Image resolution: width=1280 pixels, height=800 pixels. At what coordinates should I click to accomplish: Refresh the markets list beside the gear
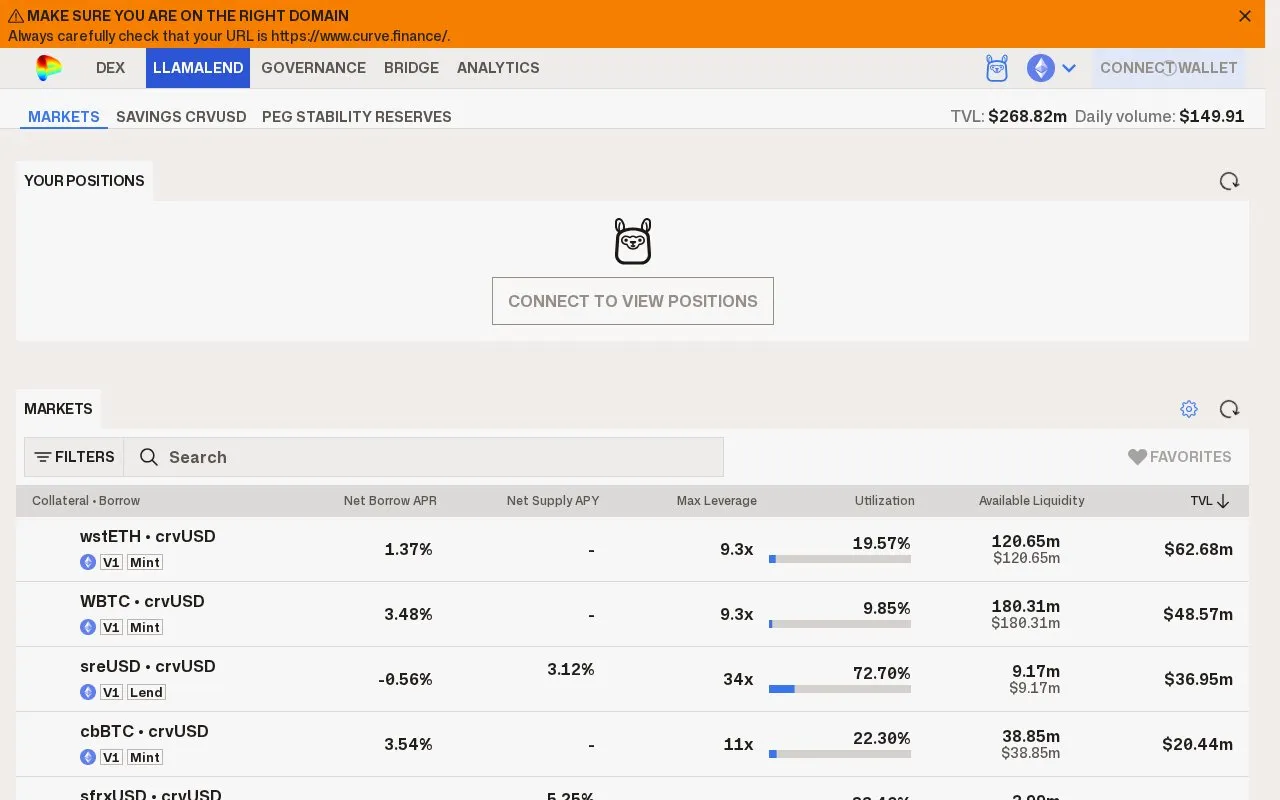click(1229, 409)
